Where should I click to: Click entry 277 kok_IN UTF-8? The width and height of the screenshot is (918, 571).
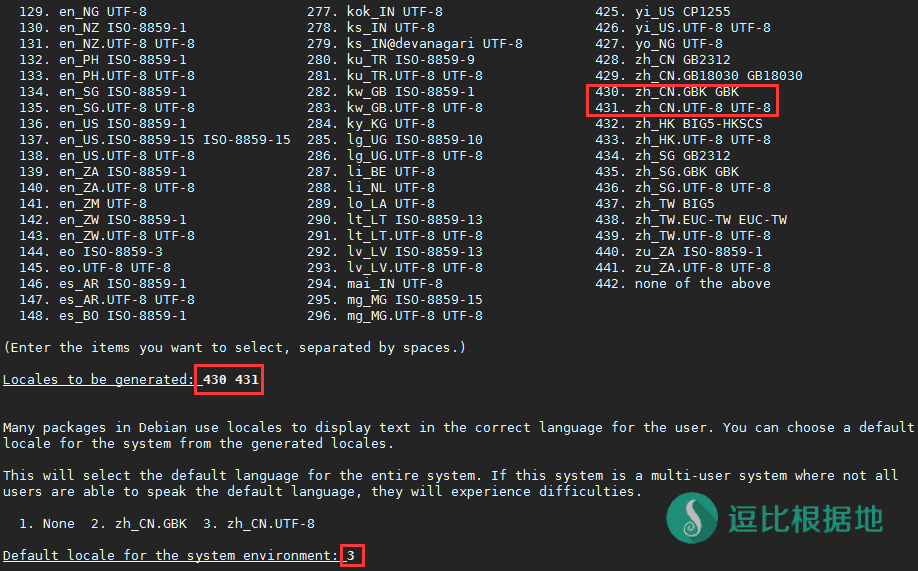374,12
